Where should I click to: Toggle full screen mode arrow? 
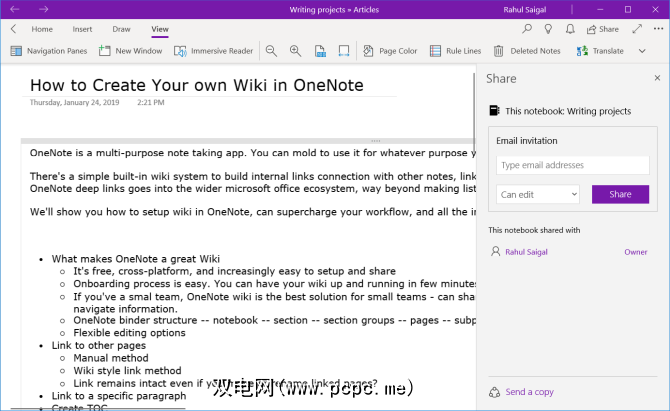click(x=637, y=29)
